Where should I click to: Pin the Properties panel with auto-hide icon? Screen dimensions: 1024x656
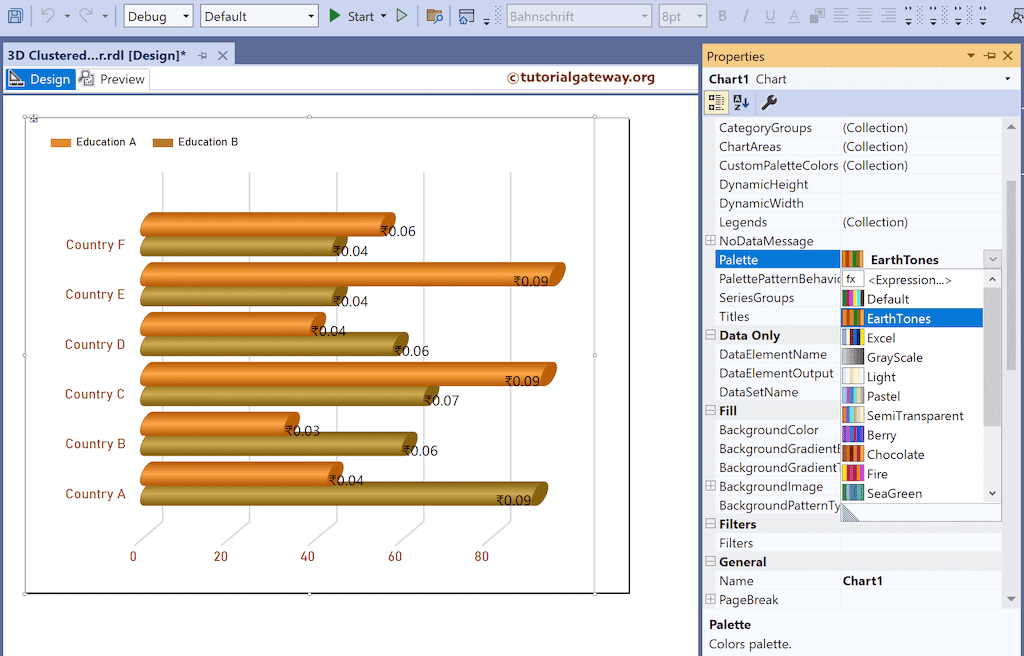[x=990, y=56]
